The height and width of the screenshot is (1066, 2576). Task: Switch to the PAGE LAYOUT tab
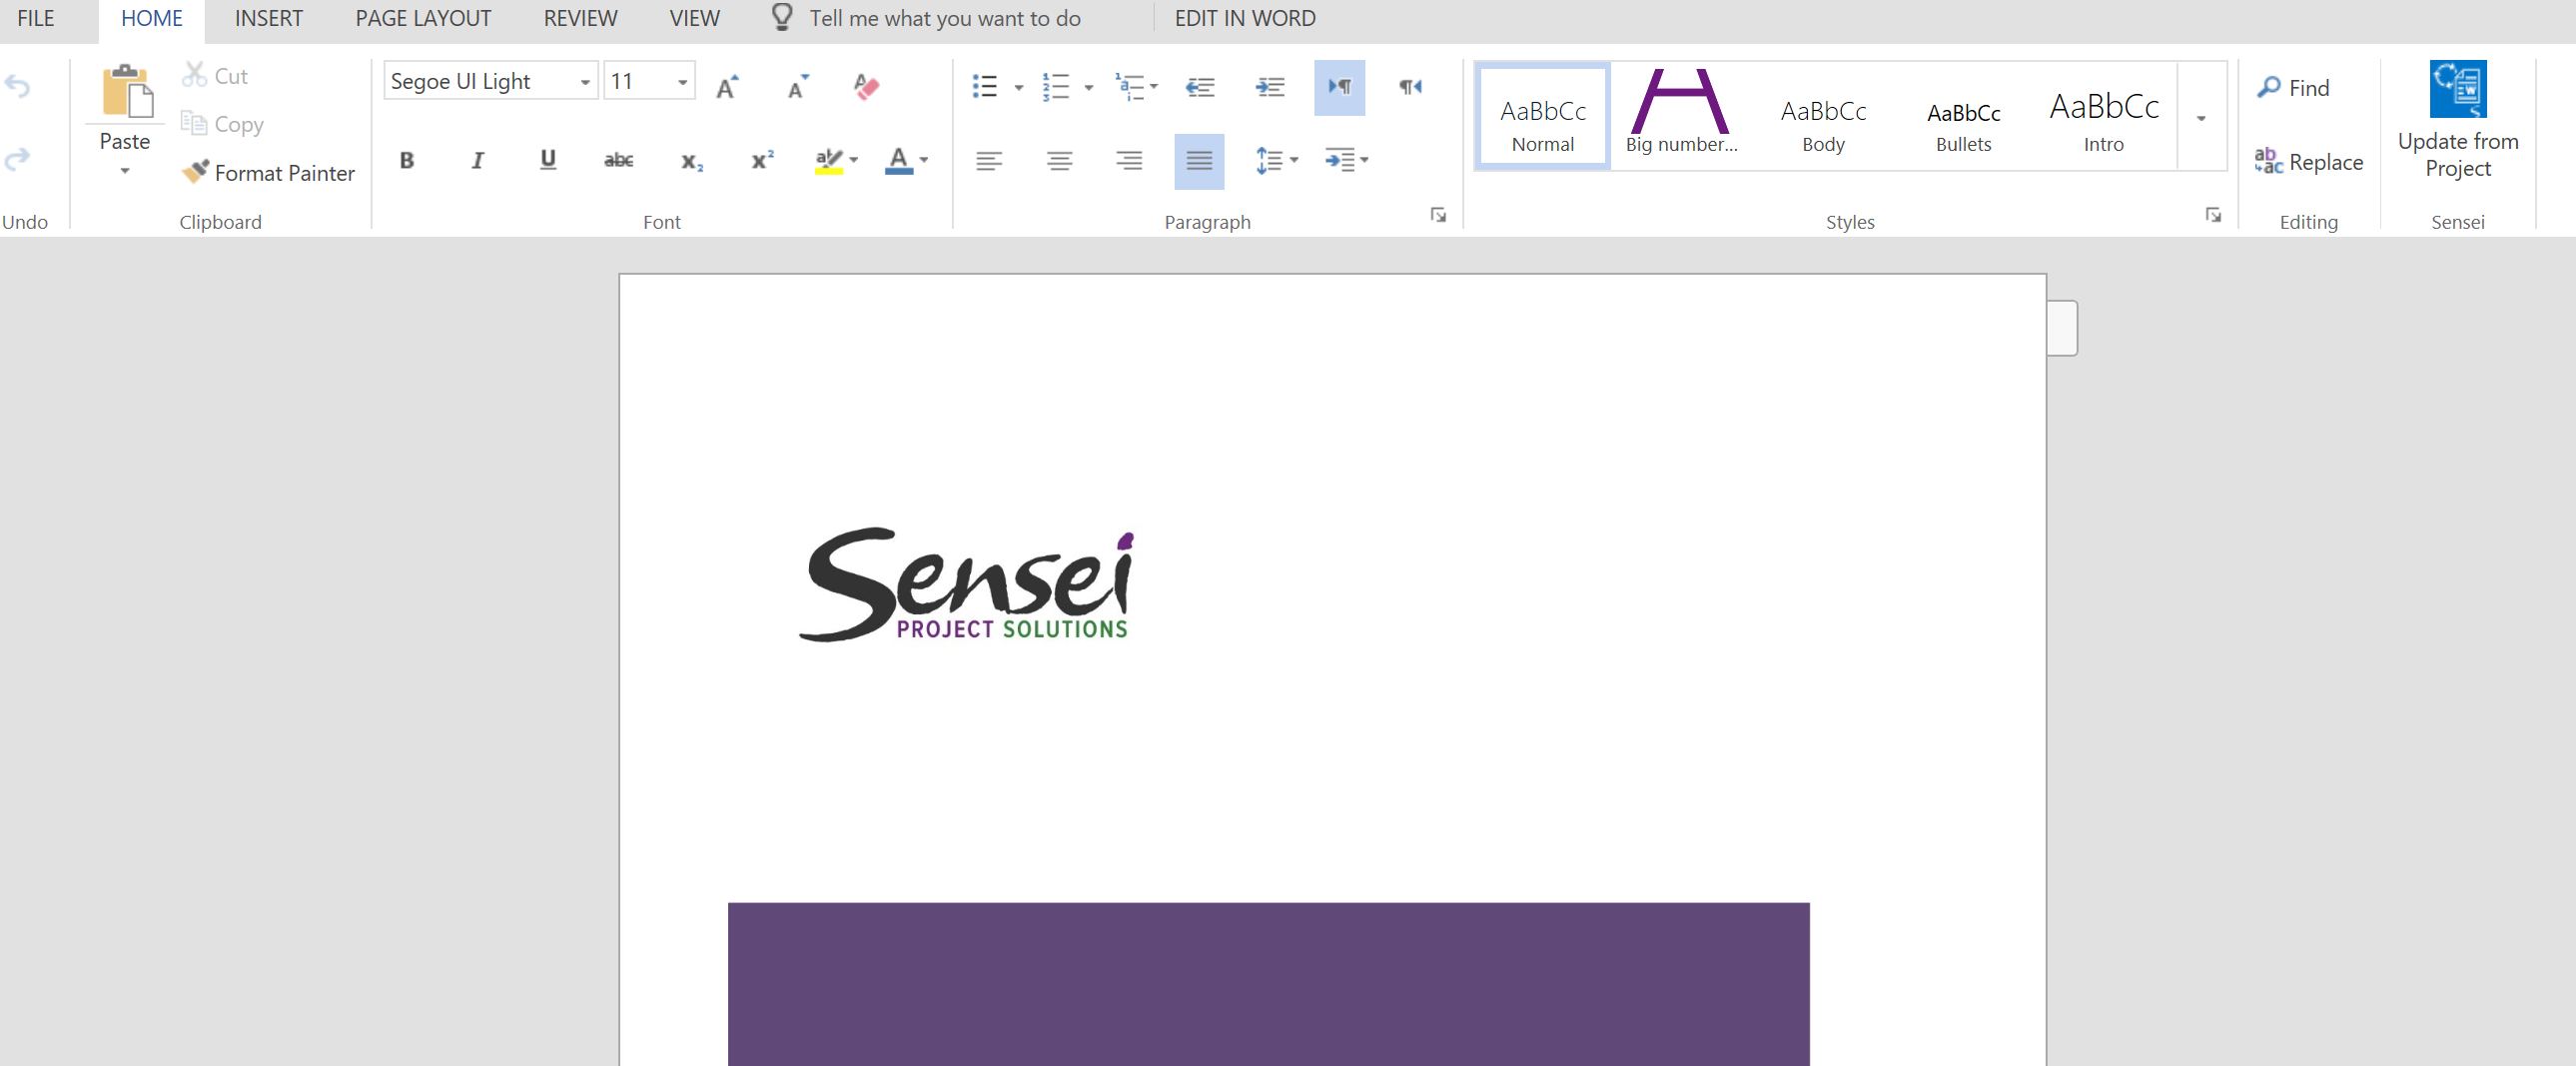click(423, 18)
